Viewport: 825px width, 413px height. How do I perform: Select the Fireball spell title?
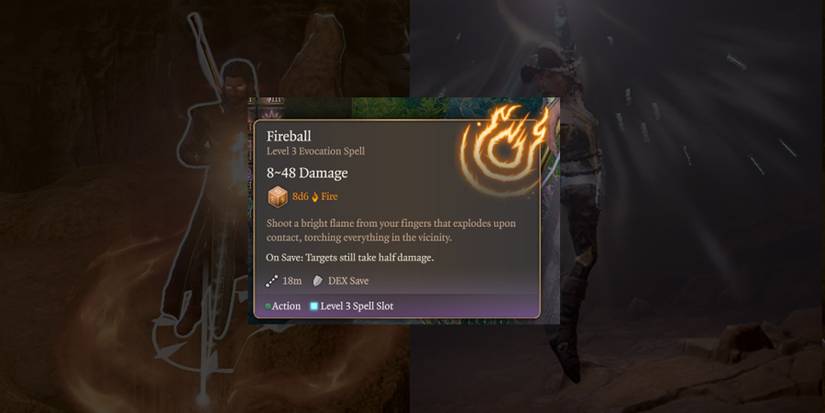[288, 136]
